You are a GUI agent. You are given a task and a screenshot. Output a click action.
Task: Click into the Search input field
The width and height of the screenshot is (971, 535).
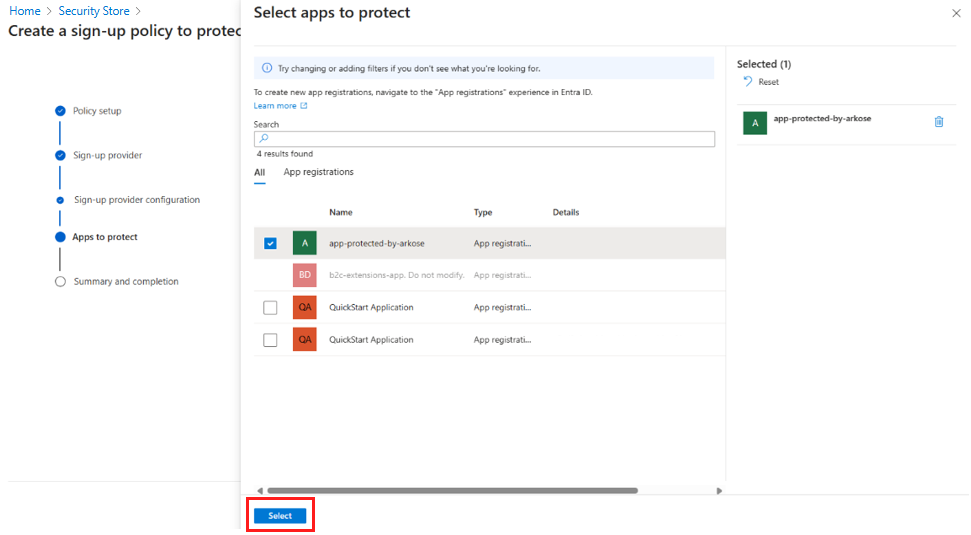pyautogui.click(x=484, y=139)
